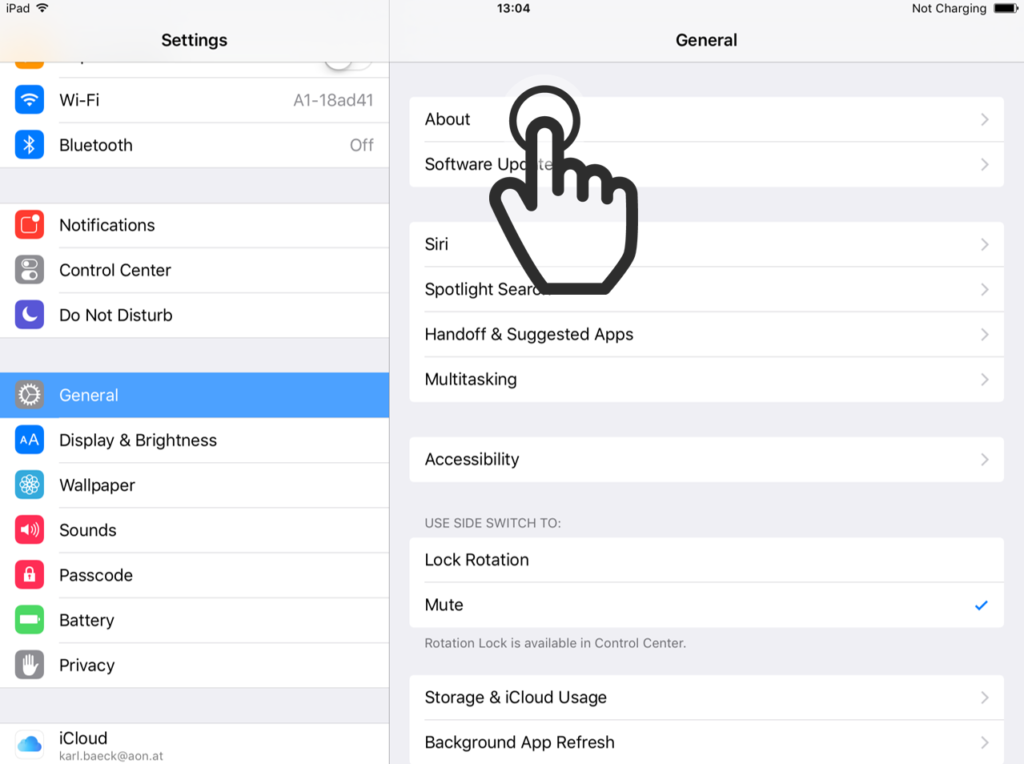Tap the iCloud account email karl.baeck@aon.at
Viewport: 1024px width, 764px height.
pos(111,756)
